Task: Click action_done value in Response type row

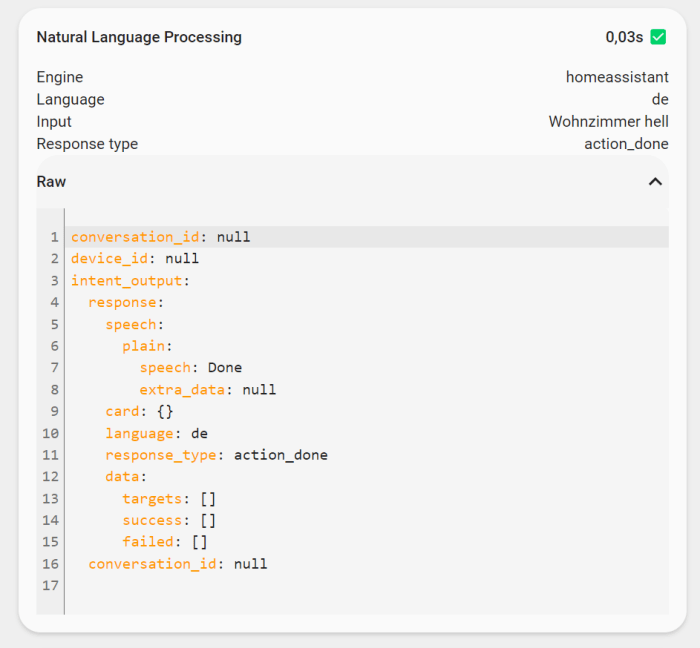Action: [x=626, y=144]
